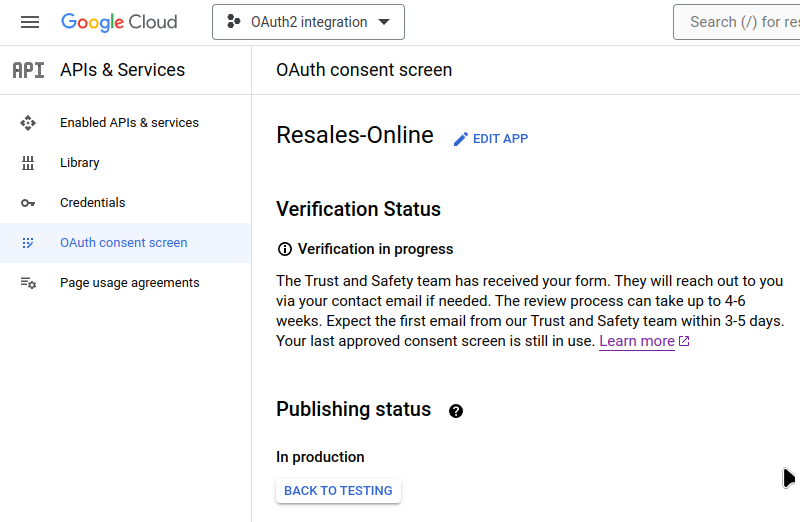Click the API logo icon

(x=29, y=70)
